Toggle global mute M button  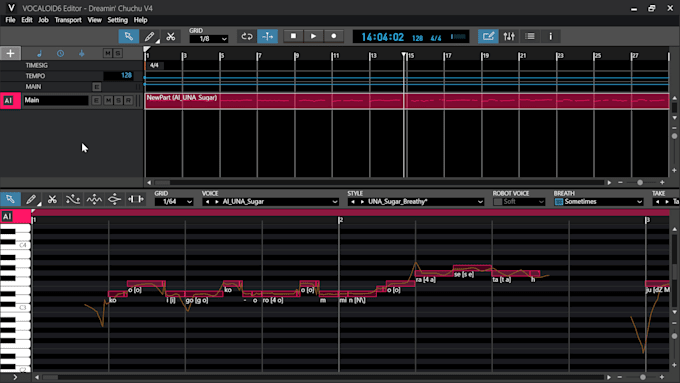[x=108, y=53]
